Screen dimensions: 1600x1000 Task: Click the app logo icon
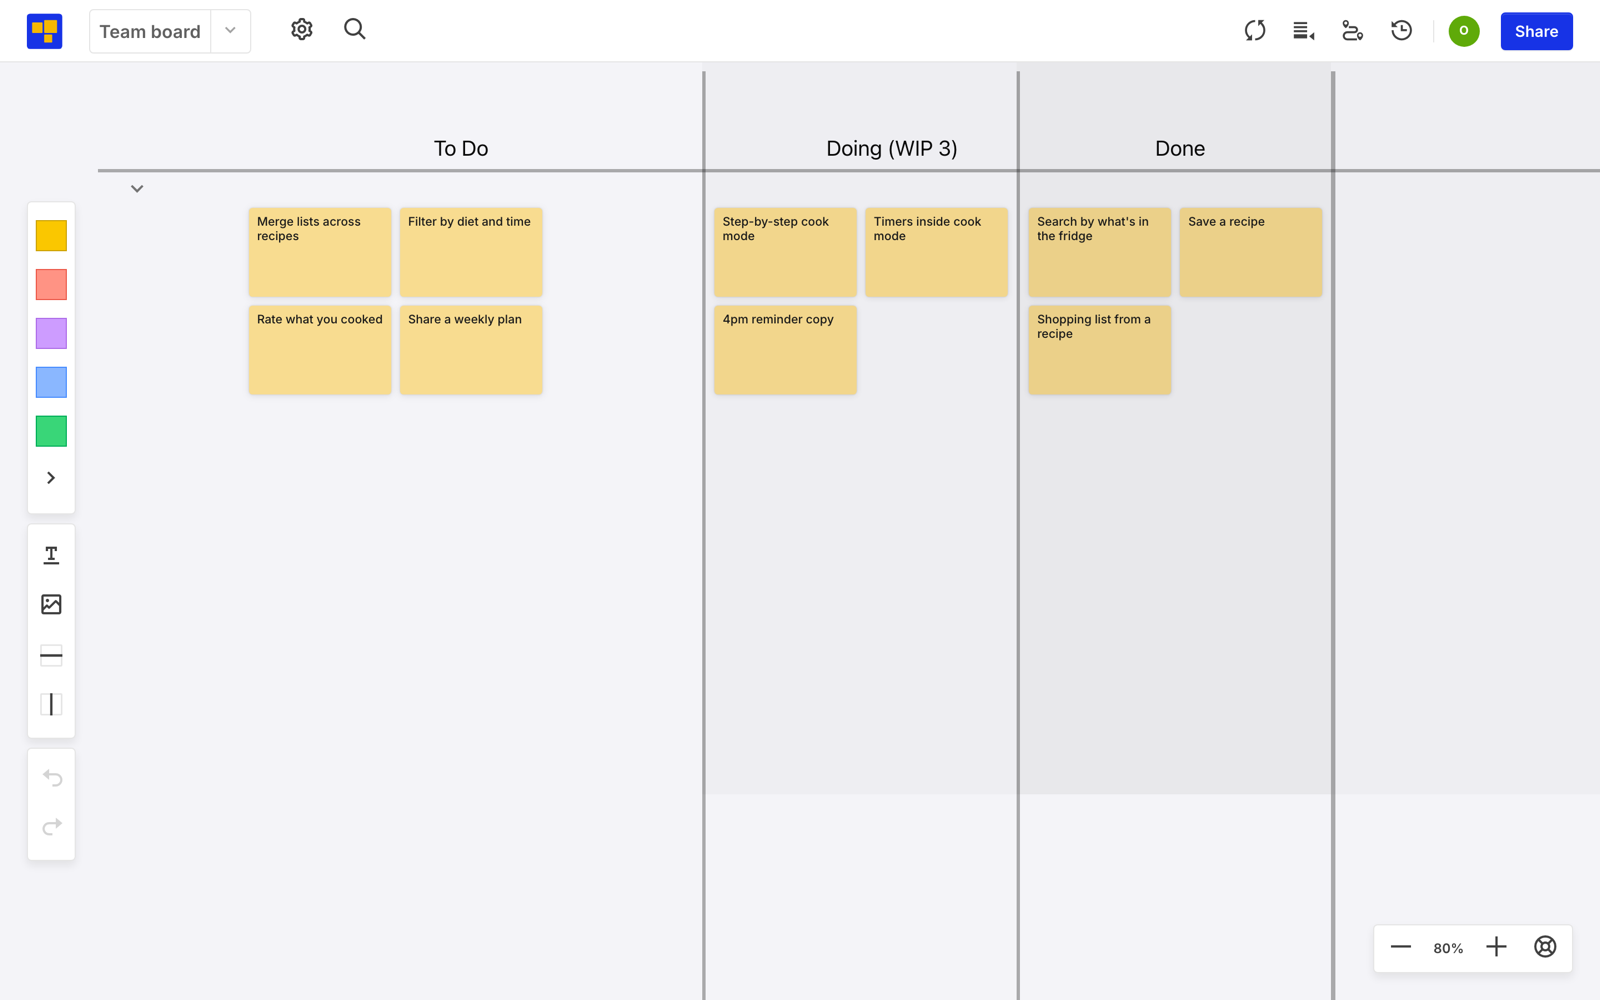tap(44, 31)
